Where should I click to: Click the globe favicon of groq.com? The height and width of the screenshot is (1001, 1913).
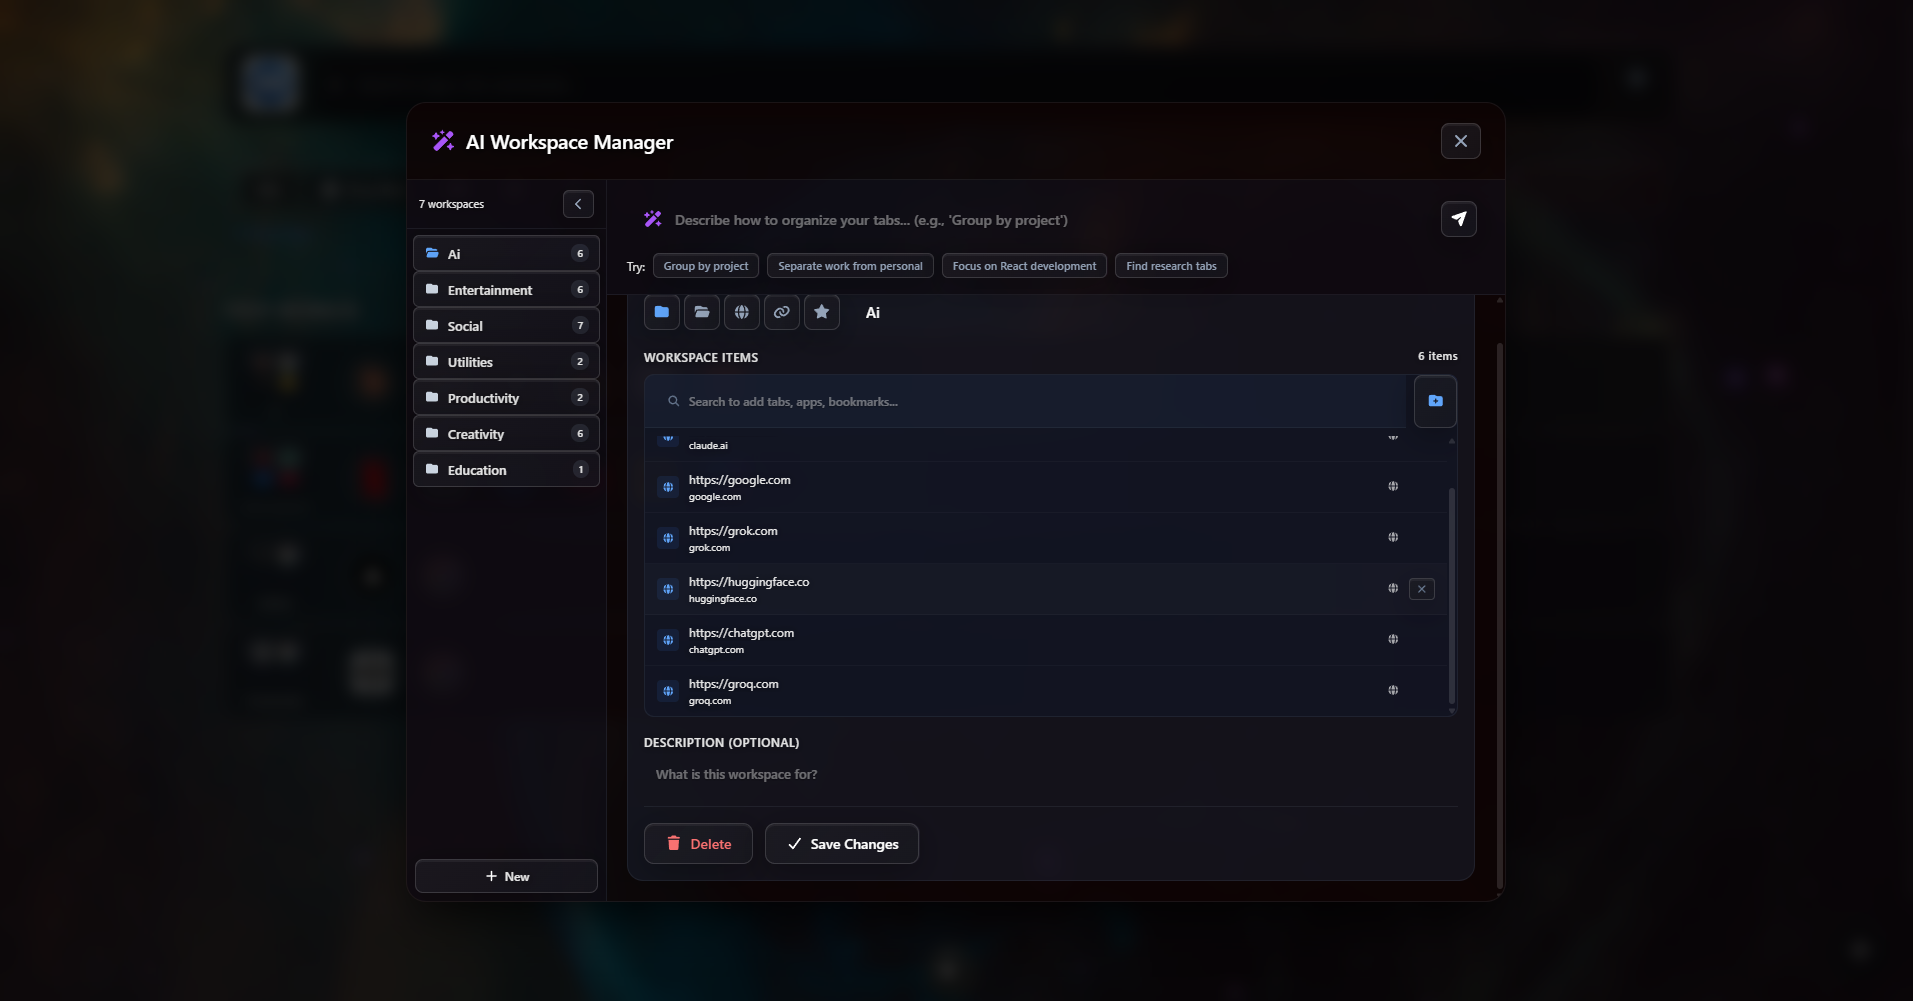point(668,691)
